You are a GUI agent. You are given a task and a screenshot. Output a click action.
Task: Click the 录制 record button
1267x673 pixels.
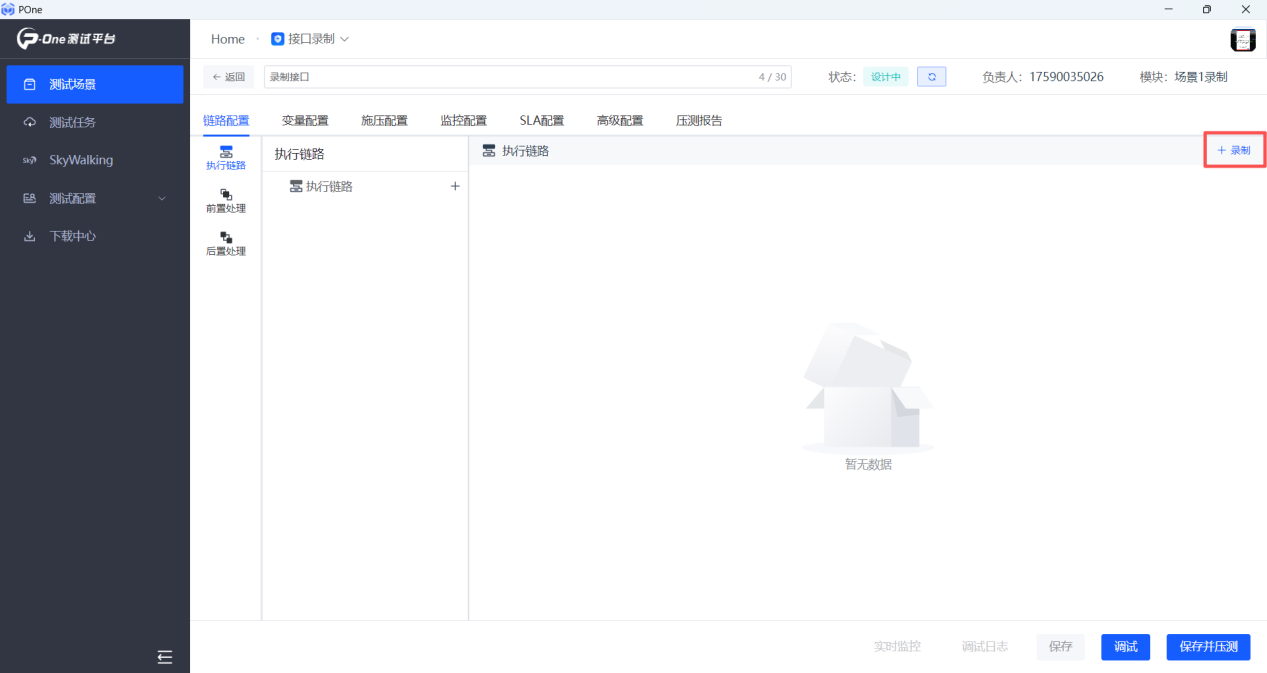(x=1234, y=150)
